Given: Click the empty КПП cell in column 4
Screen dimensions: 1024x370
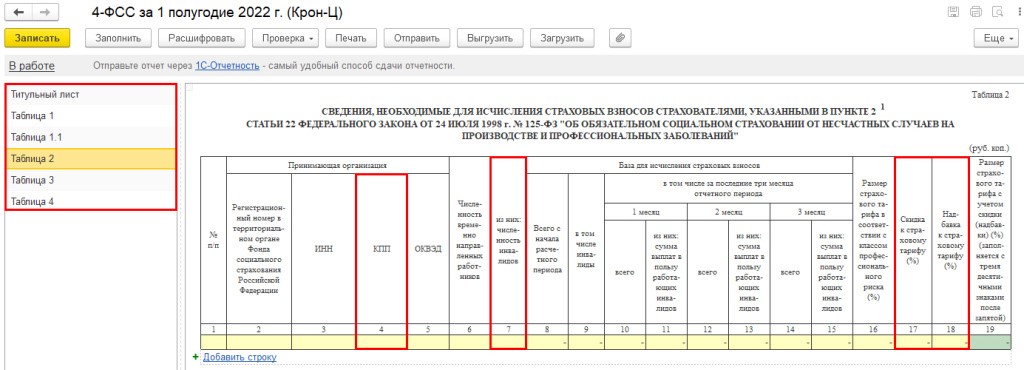Looking at the screenshot, I should coord(382,342).
